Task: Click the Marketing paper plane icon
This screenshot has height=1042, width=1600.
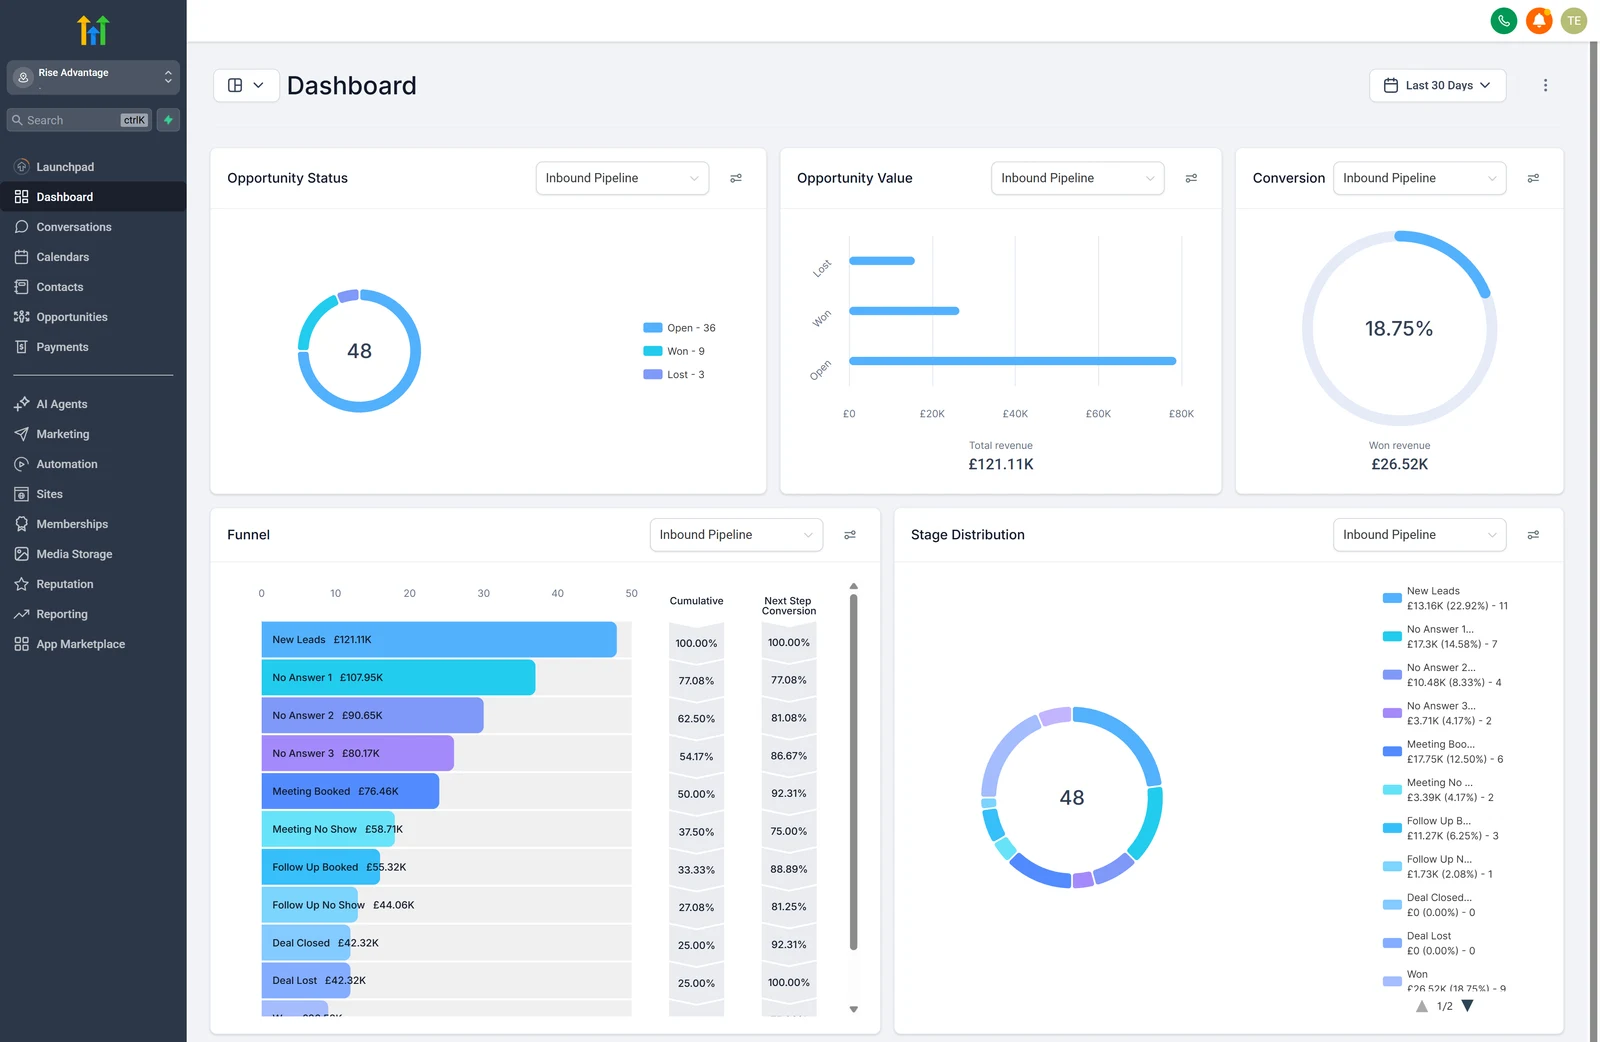Action: pos(21,434)
